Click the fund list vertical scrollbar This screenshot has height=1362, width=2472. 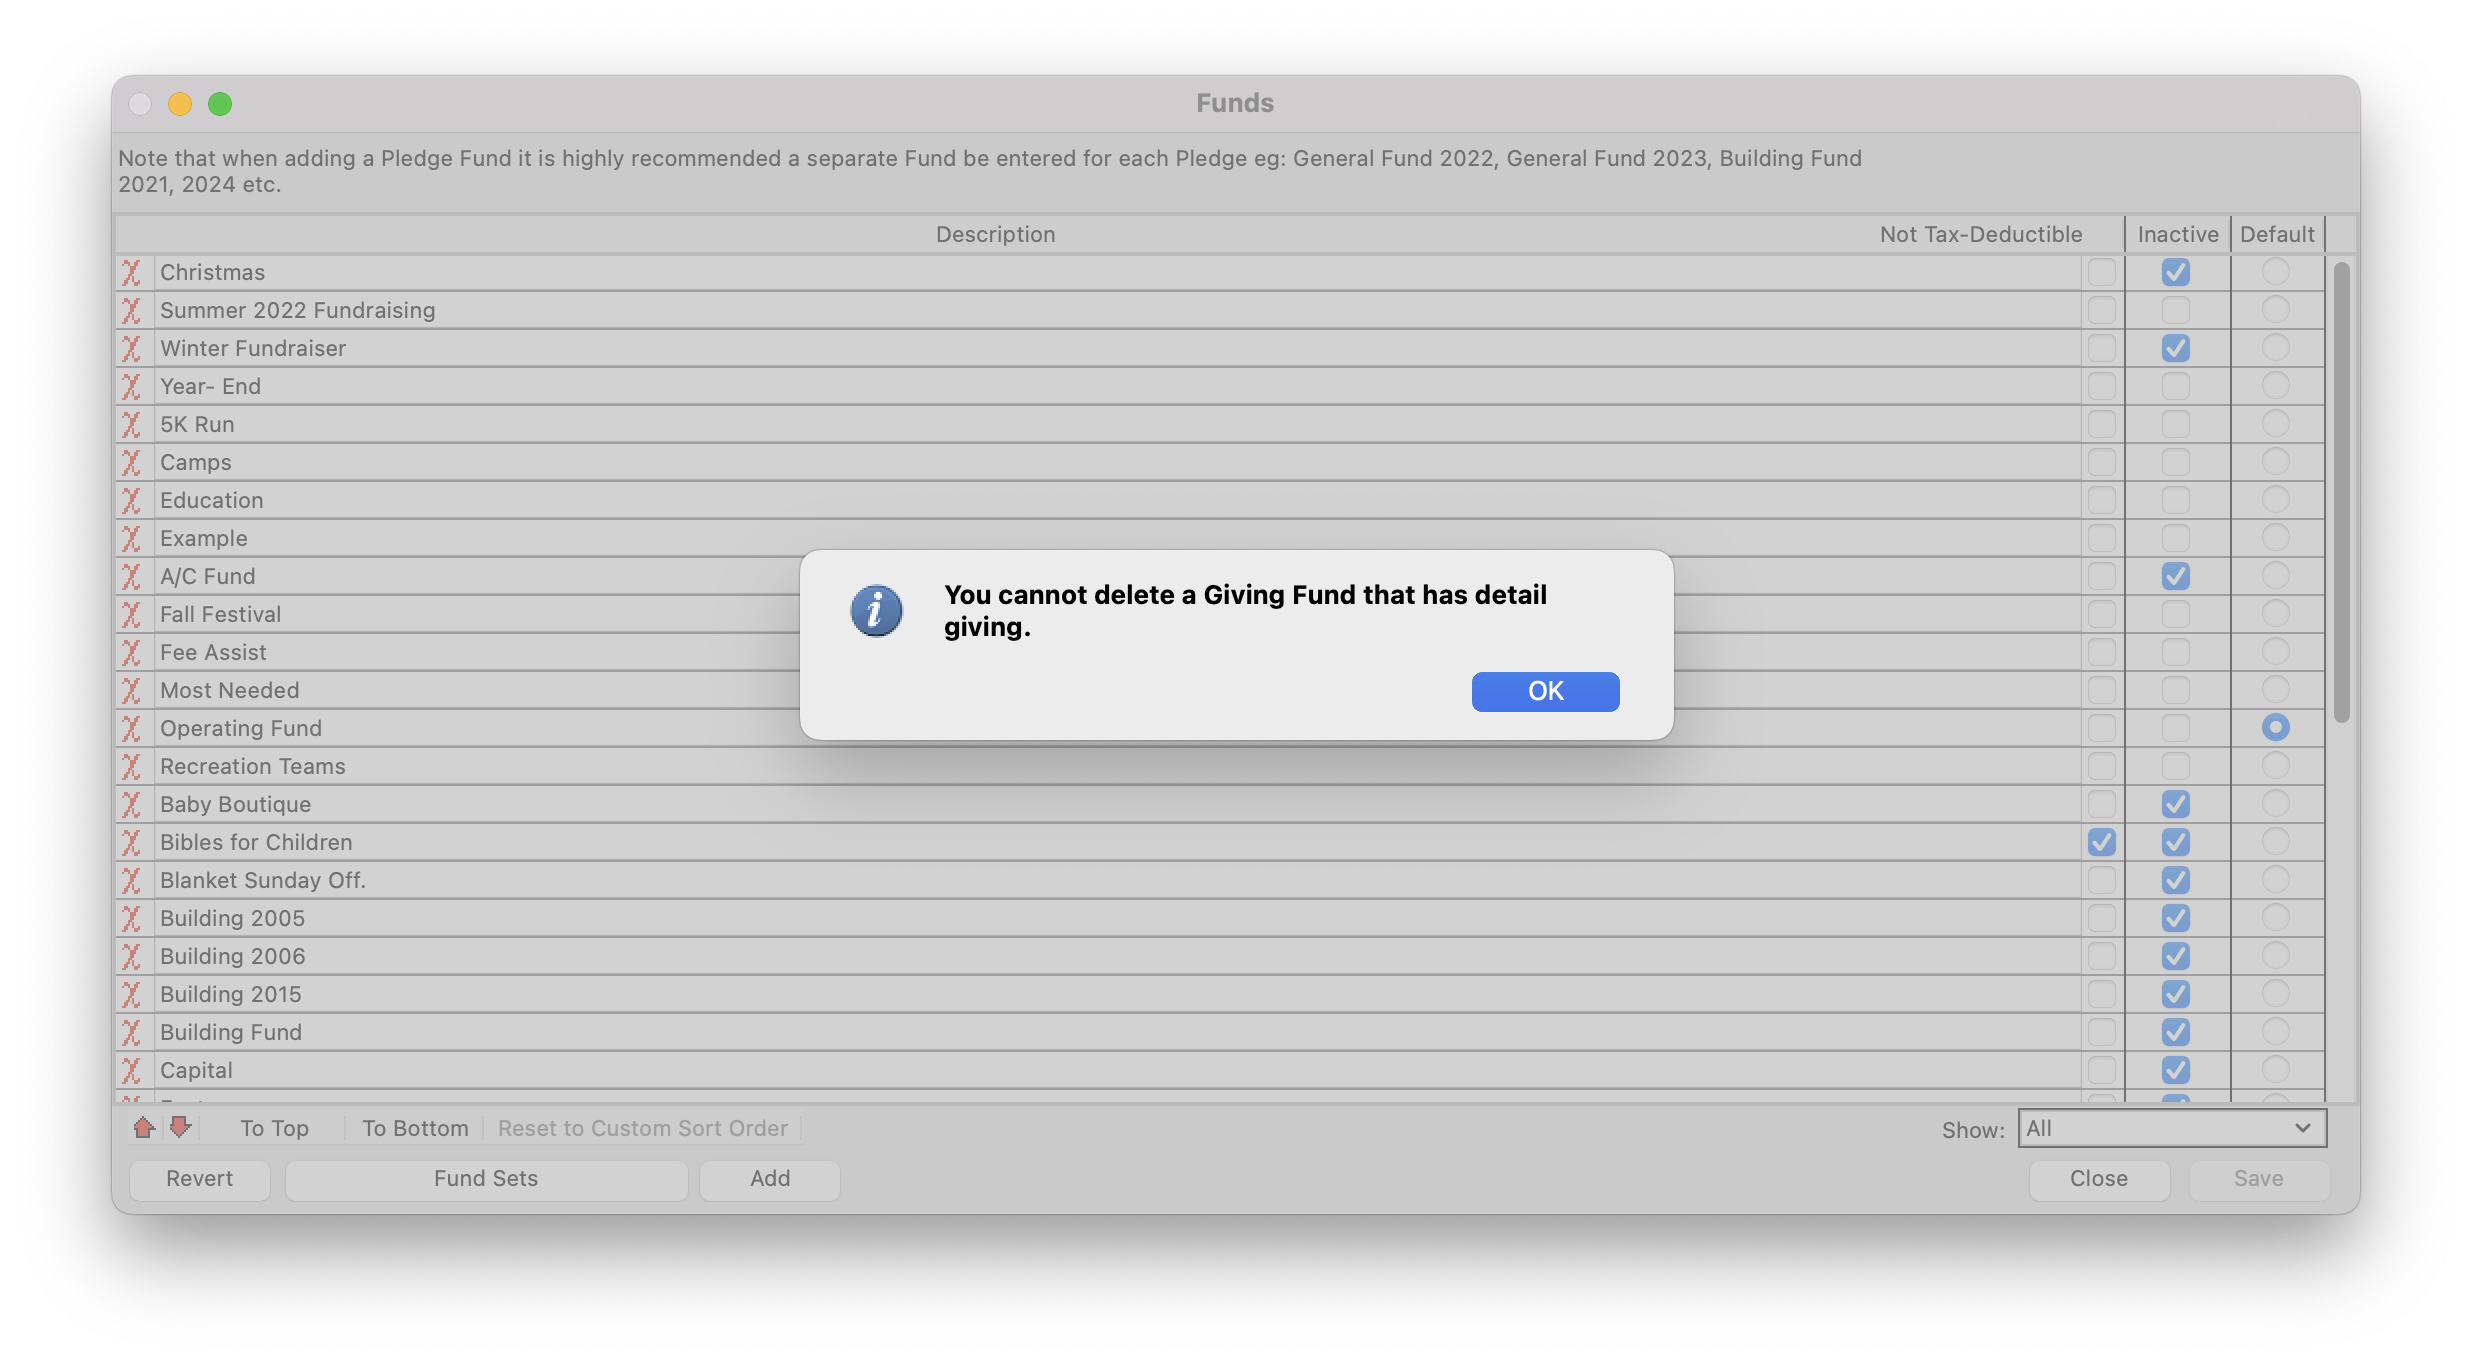[x=2341, y=490]
